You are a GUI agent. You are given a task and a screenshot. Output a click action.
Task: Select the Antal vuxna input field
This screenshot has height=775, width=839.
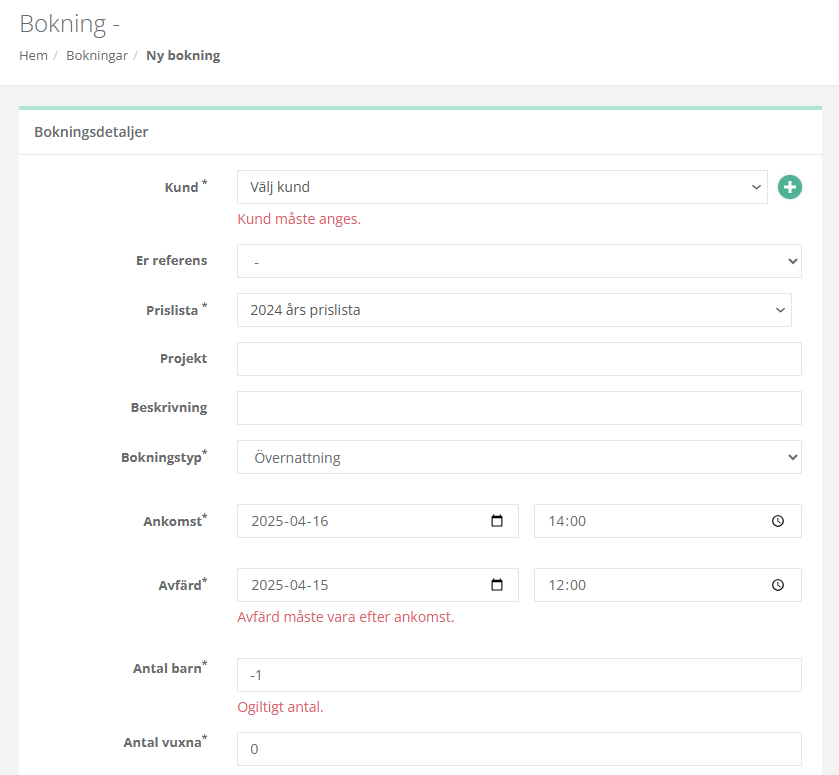click(x=518, y=748)
